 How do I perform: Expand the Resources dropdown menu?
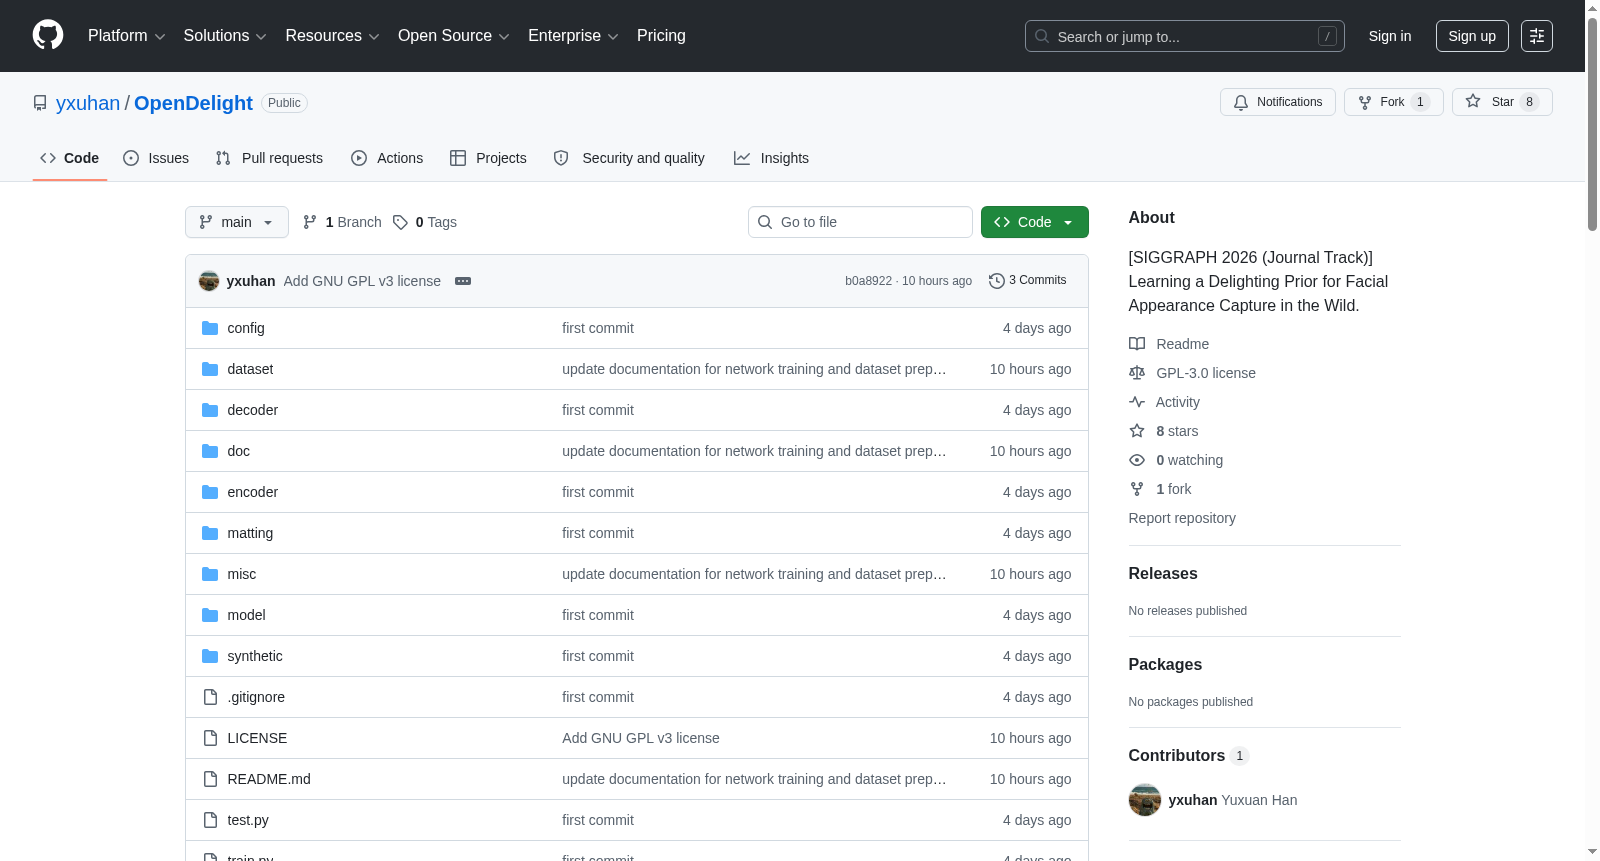[332, 36]
